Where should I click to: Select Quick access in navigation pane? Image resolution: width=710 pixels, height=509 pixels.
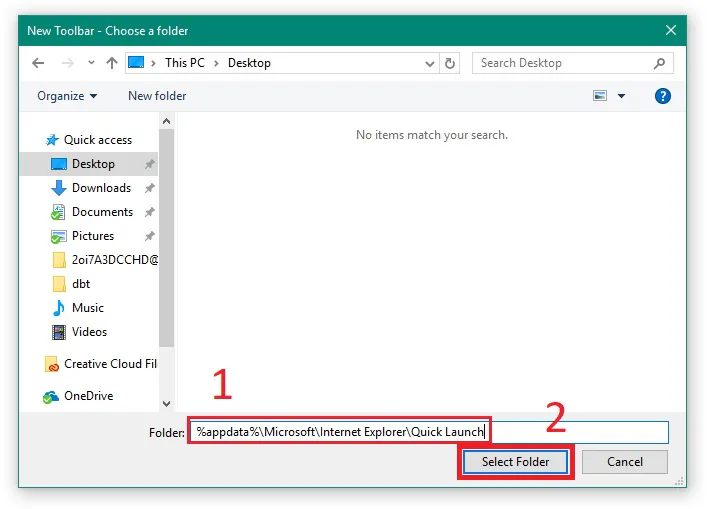98,140
